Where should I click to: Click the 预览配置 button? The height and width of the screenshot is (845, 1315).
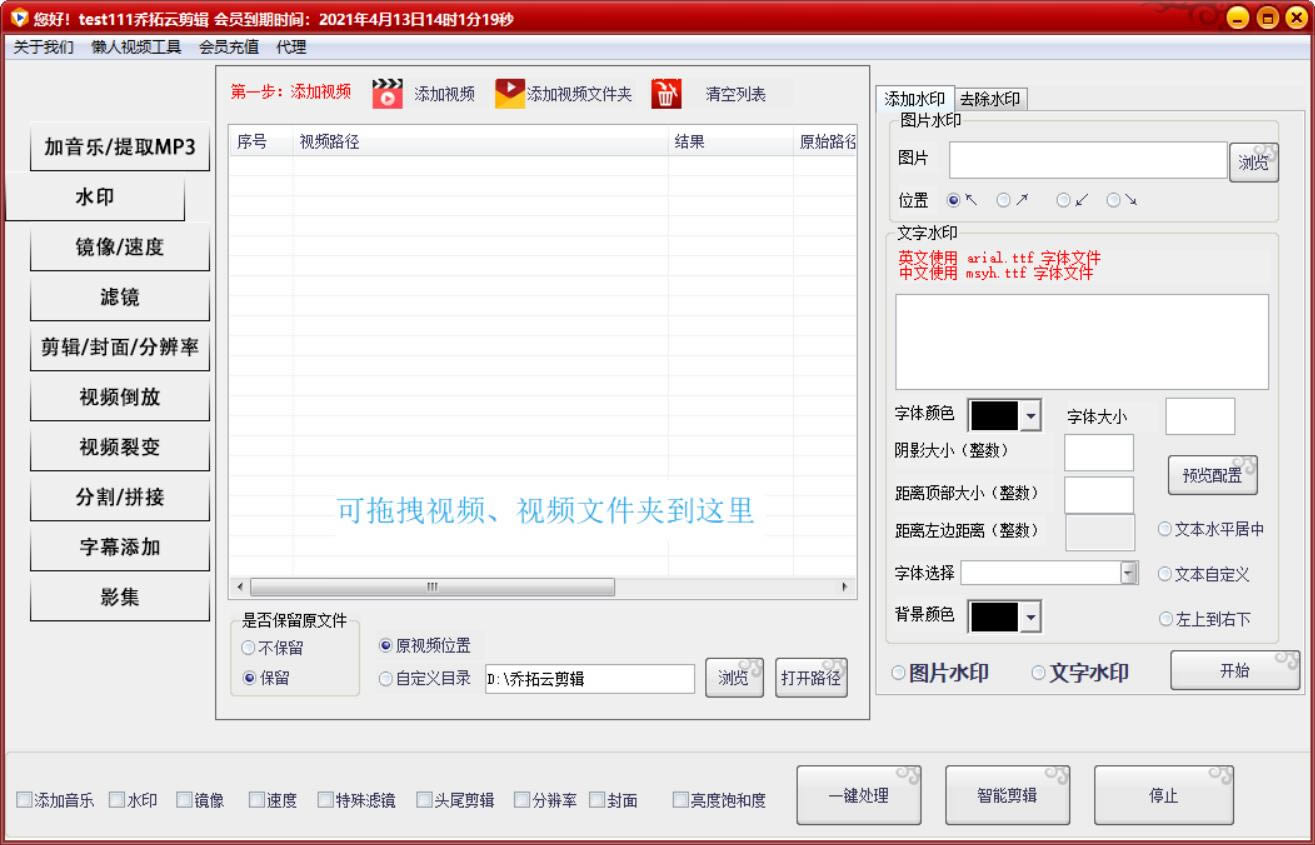[1213, 476]
